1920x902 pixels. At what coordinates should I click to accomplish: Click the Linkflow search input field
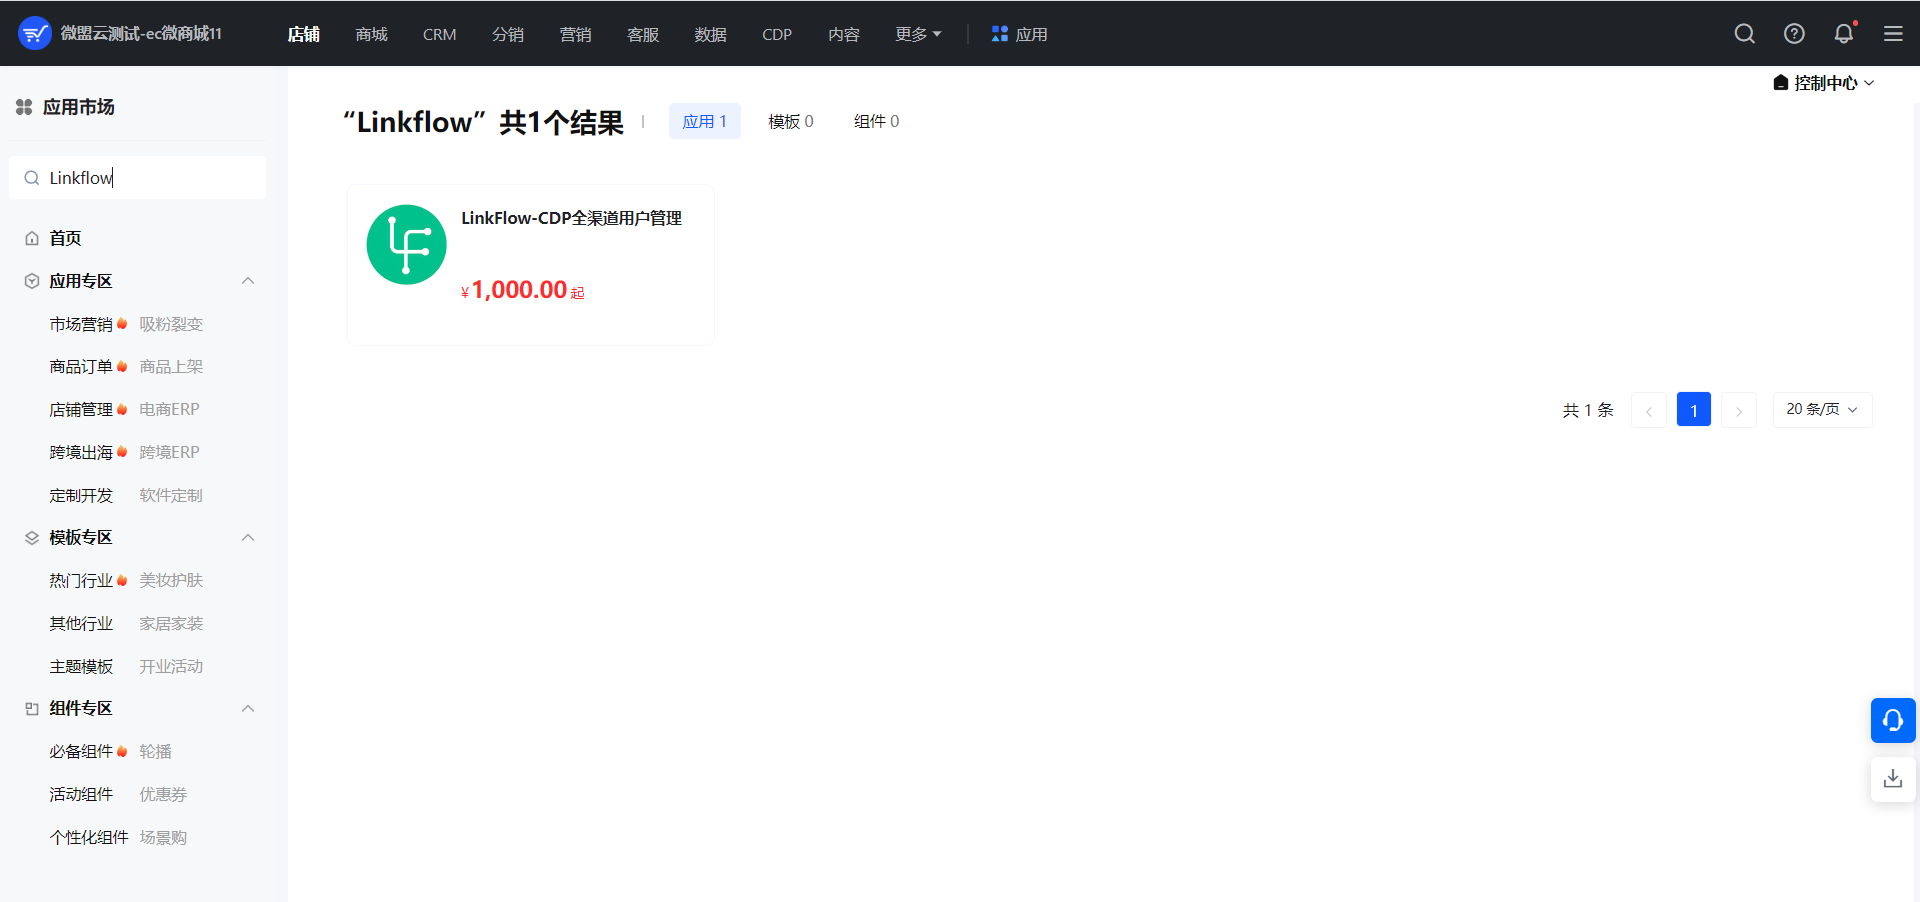(138, 177)
